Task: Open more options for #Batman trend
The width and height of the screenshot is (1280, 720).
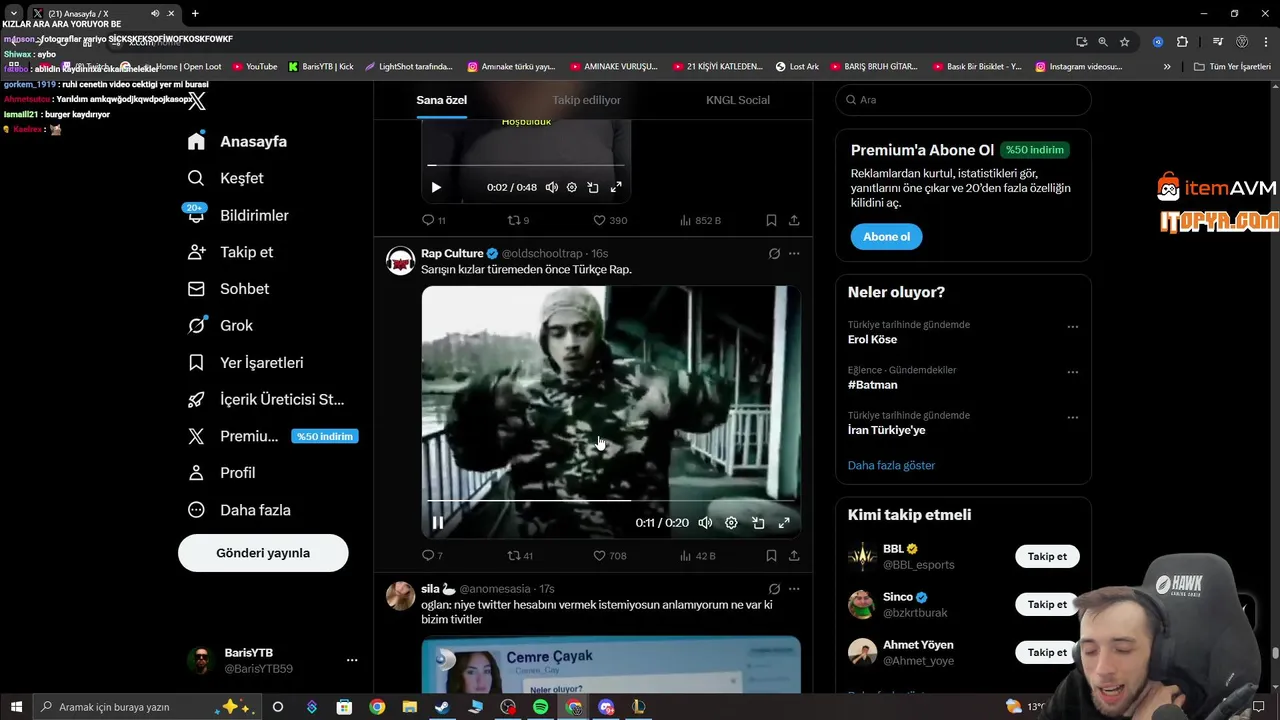Action: [x=1072, y=372]
